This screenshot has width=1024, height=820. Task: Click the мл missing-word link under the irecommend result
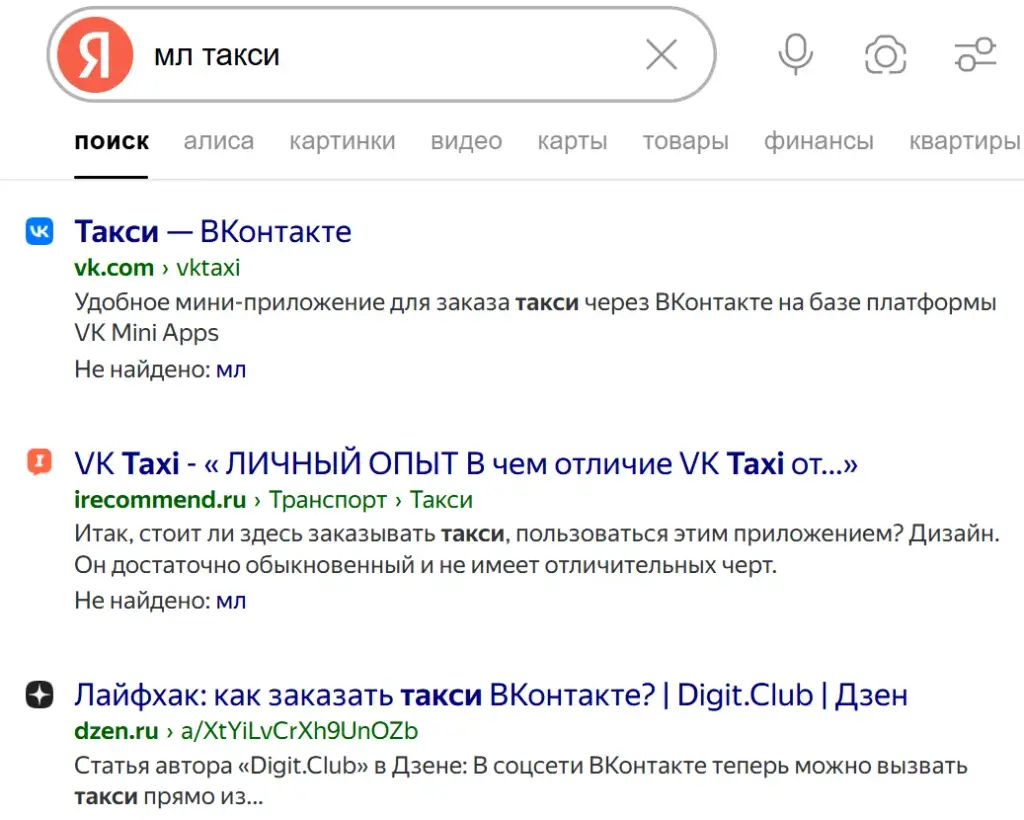point(231,601)
